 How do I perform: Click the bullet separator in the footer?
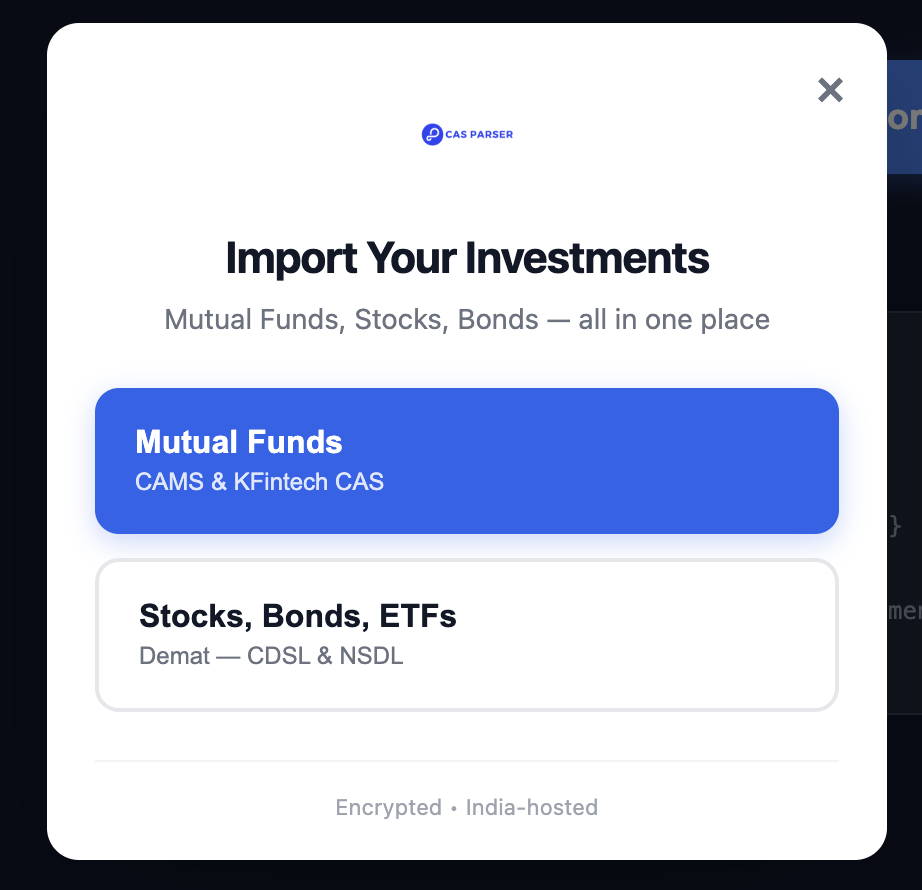pyautogui.click(x=454, y=807)
